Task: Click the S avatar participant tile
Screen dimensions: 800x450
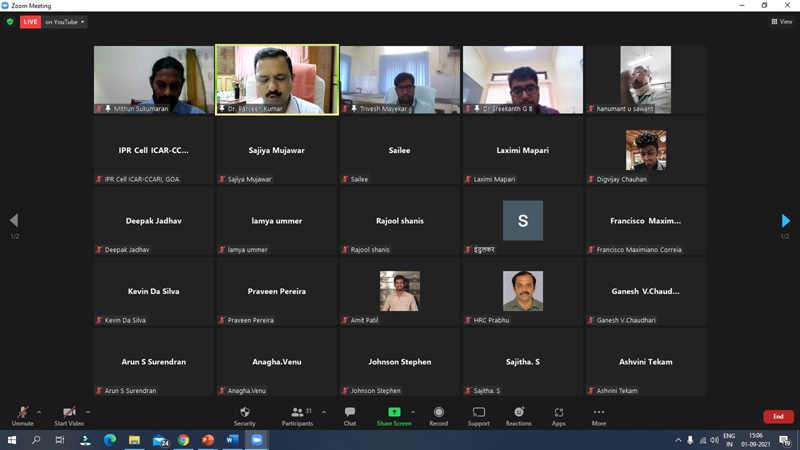Action: pos(523,220)
